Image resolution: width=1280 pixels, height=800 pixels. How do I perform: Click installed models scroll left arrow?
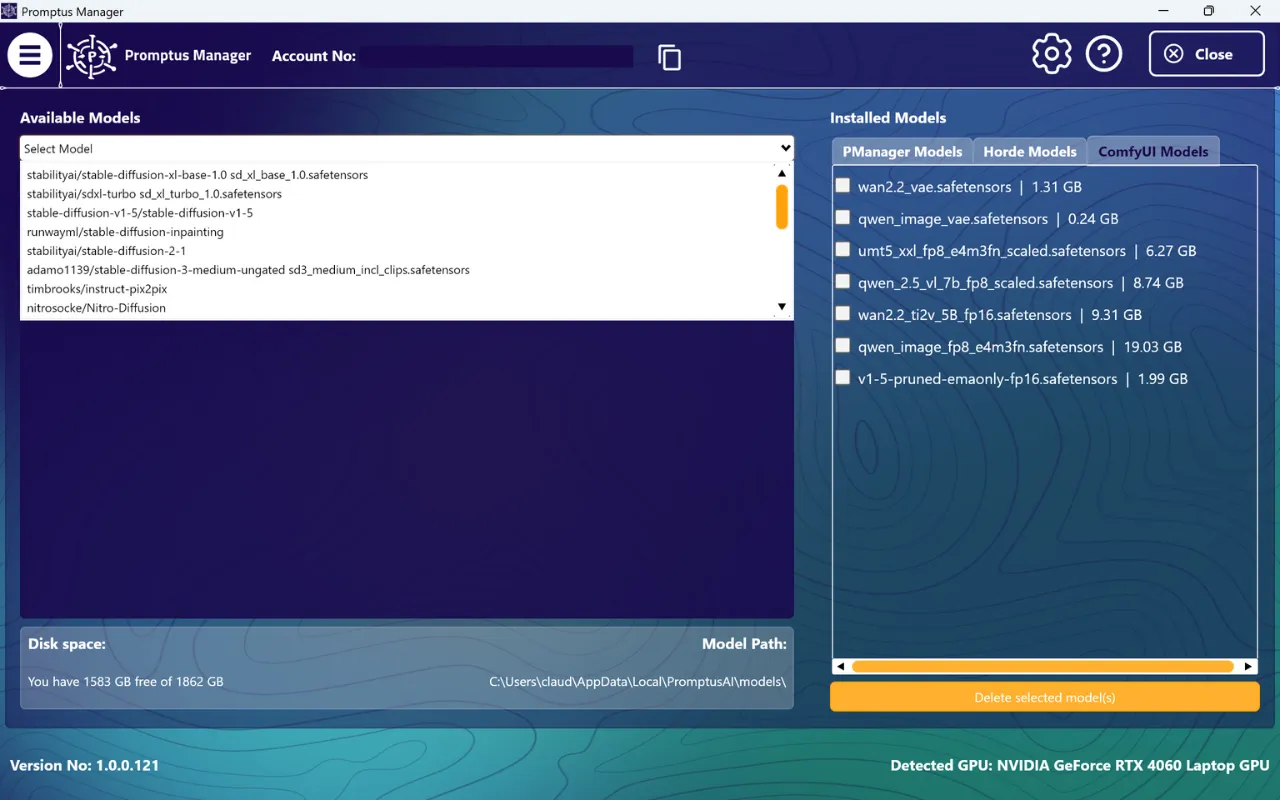point(841,666)
